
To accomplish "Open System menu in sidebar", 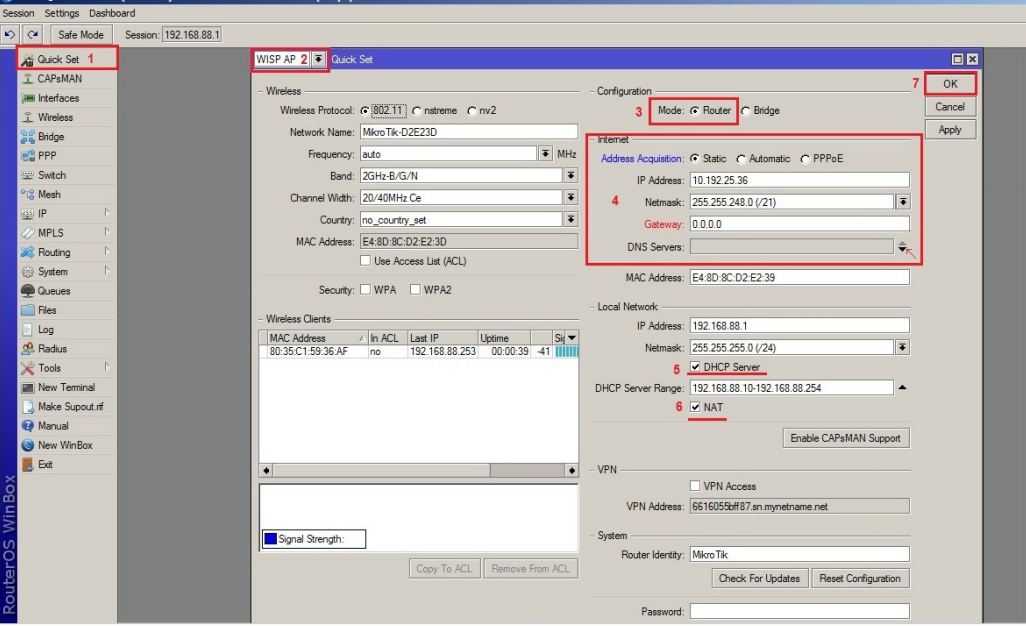I will click(x=67, y=271).
